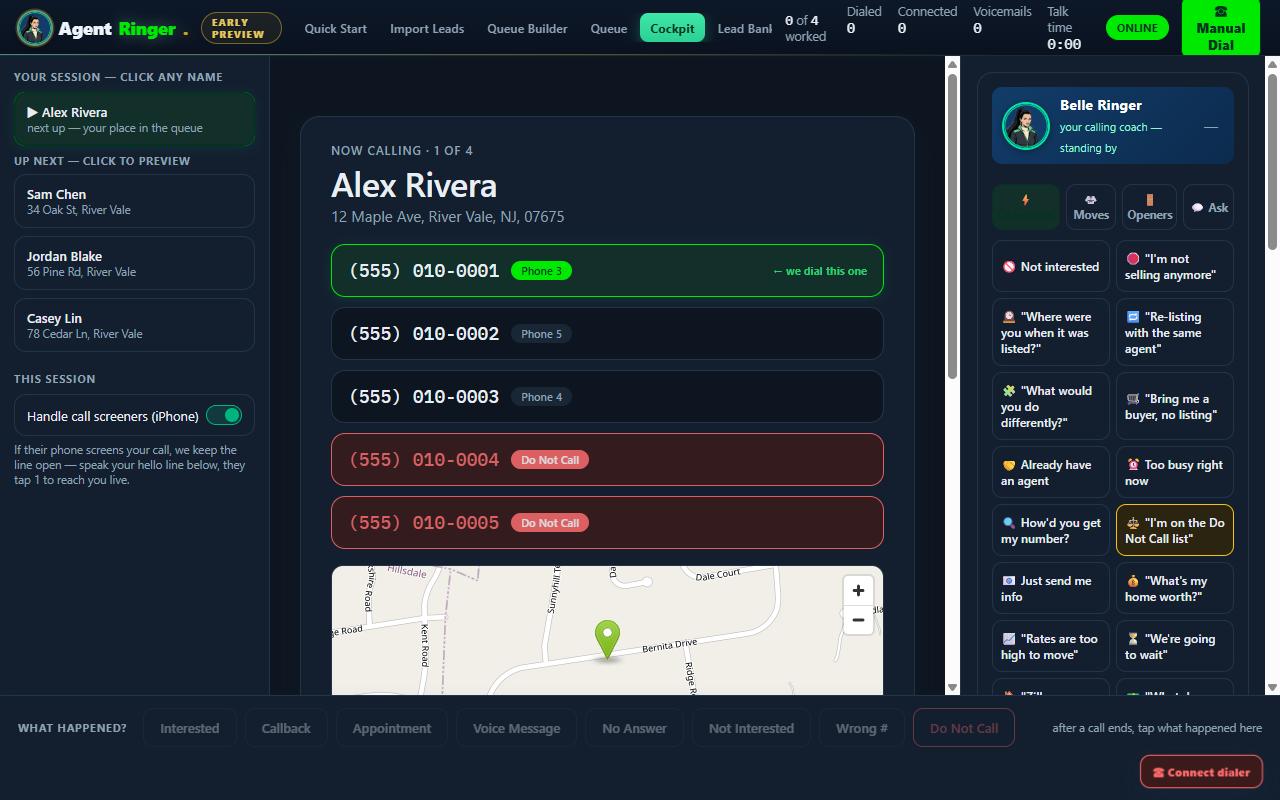Select phone number (555) 010-0003

point(607,397)
